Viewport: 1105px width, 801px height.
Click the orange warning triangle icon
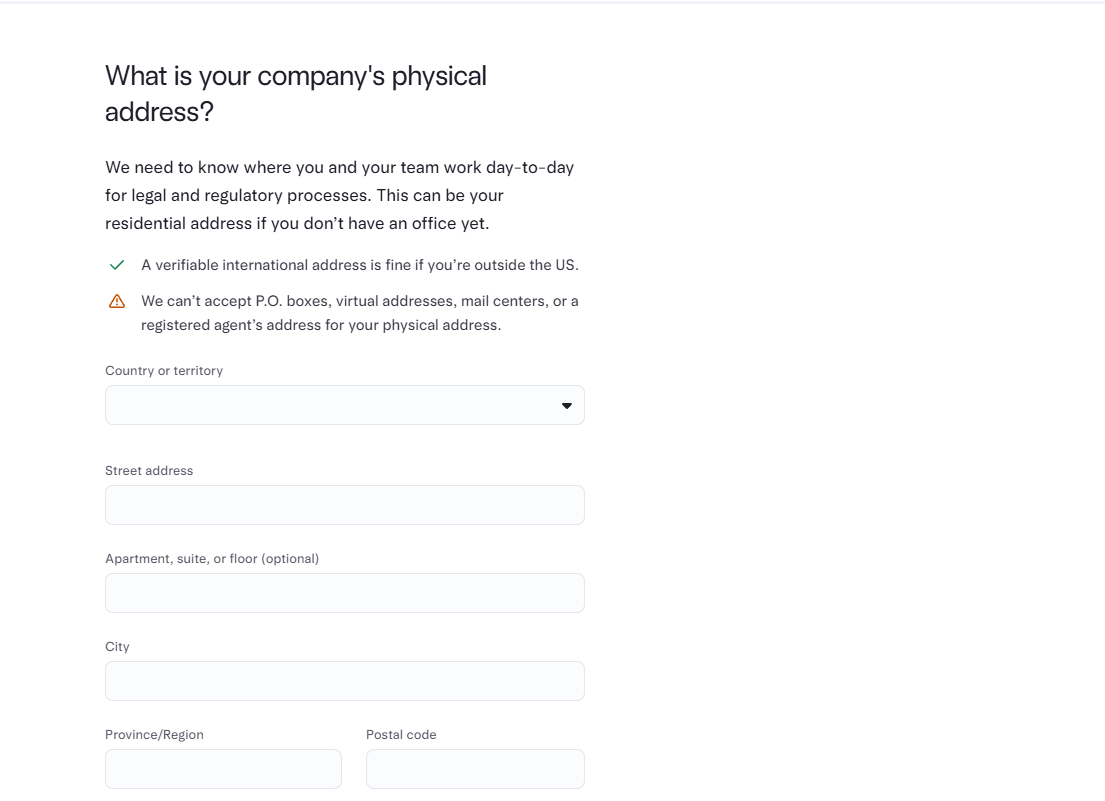(117, 302)
